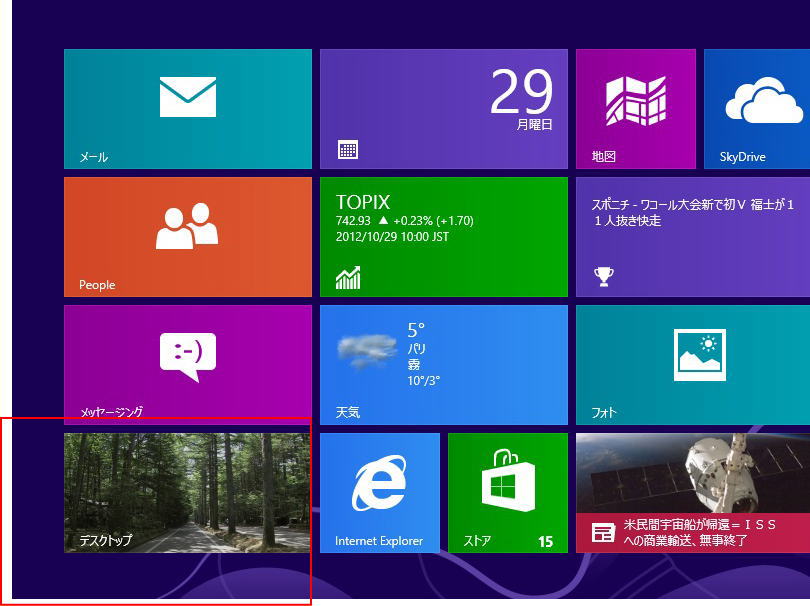View the spacecraft news photo
Image resolution: width=810 pixels, height=606 pixels.
693,473
